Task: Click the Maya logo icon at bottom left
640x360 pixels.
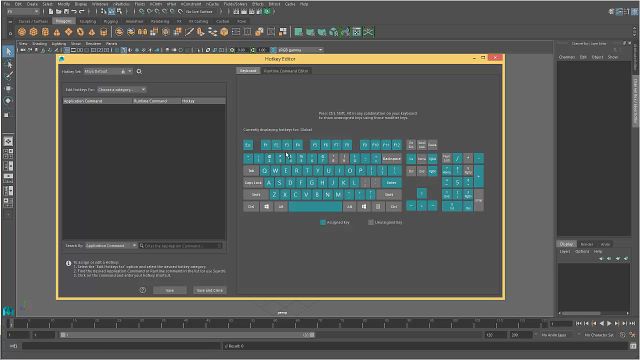Action: click(x=8, y=311)
